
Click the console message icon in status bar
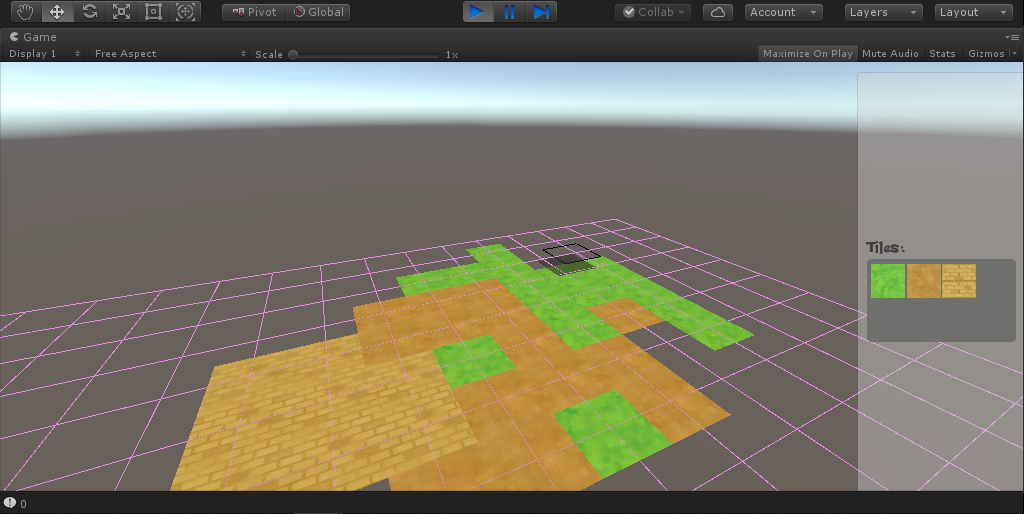(10, 503)
